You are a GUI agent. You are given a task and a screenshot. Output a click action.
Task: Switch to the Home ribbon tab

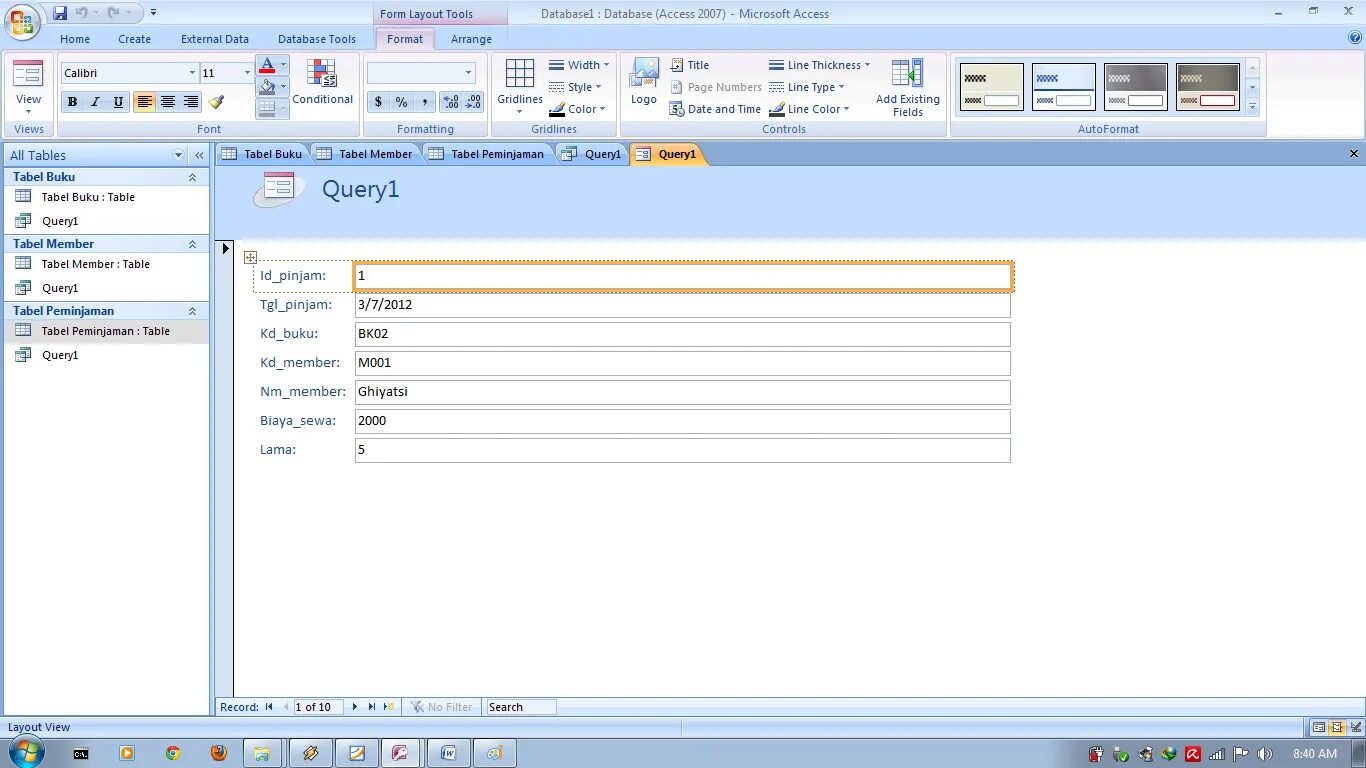[75, 39]
